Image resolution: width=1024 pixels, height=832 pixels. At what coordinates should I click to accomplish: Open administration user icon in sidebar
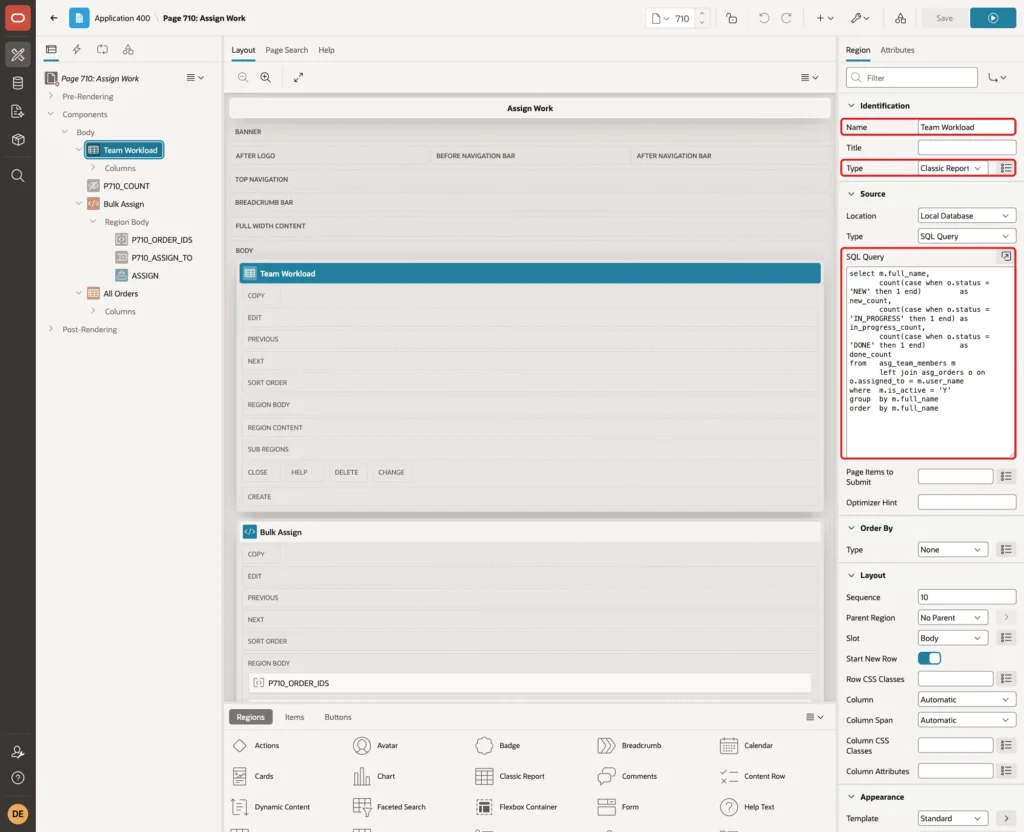pos(18,752)
